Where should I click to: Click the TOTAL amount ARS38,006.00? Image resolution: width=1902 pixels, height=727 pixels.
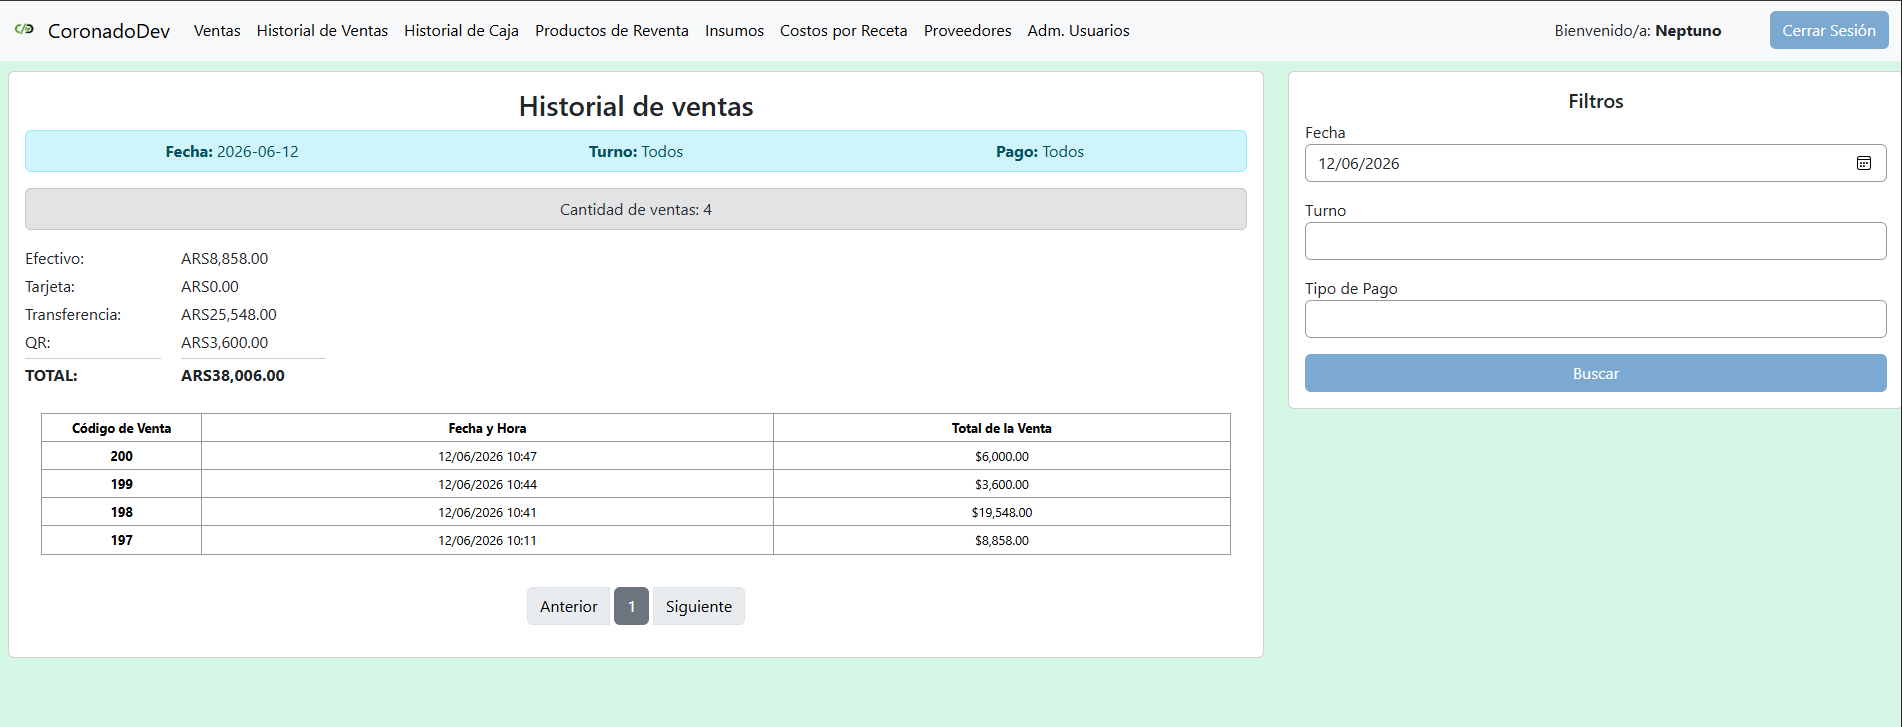pos(232,375)
